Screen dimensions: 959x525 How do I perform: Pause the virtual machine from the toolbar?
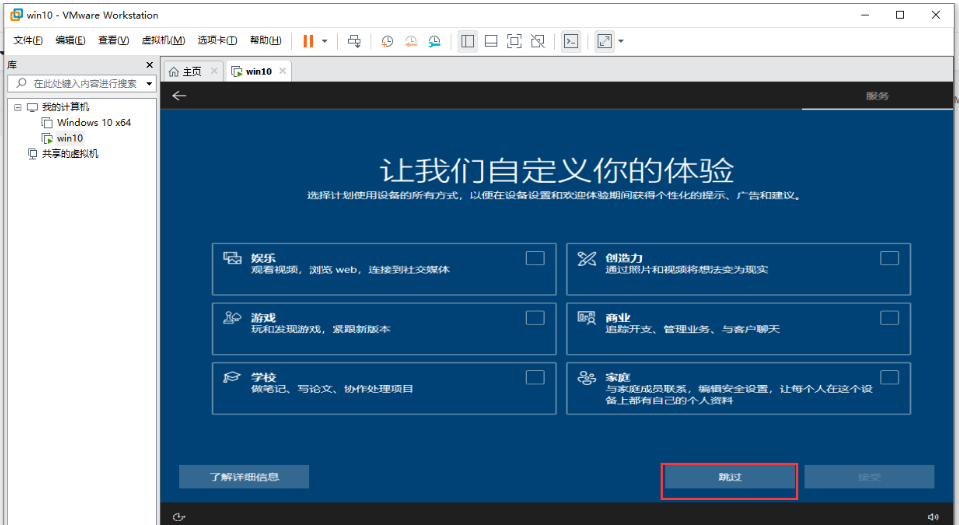pos(308,41)
